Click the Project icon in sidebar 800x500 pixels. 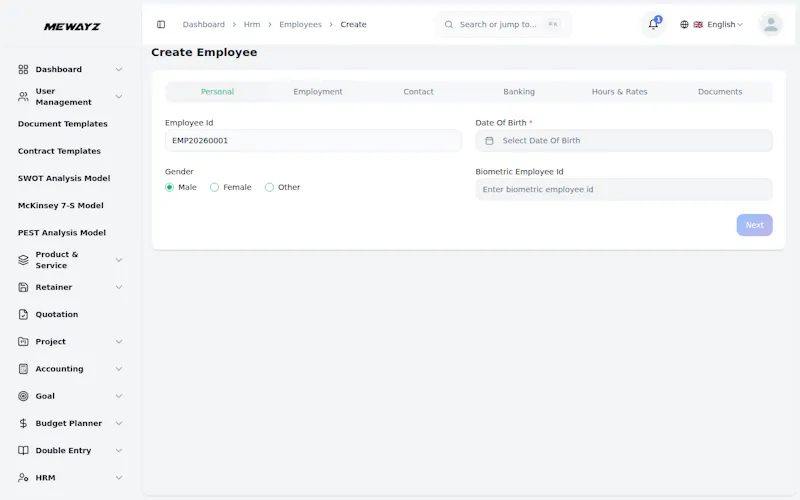click(x=23, y=341)
